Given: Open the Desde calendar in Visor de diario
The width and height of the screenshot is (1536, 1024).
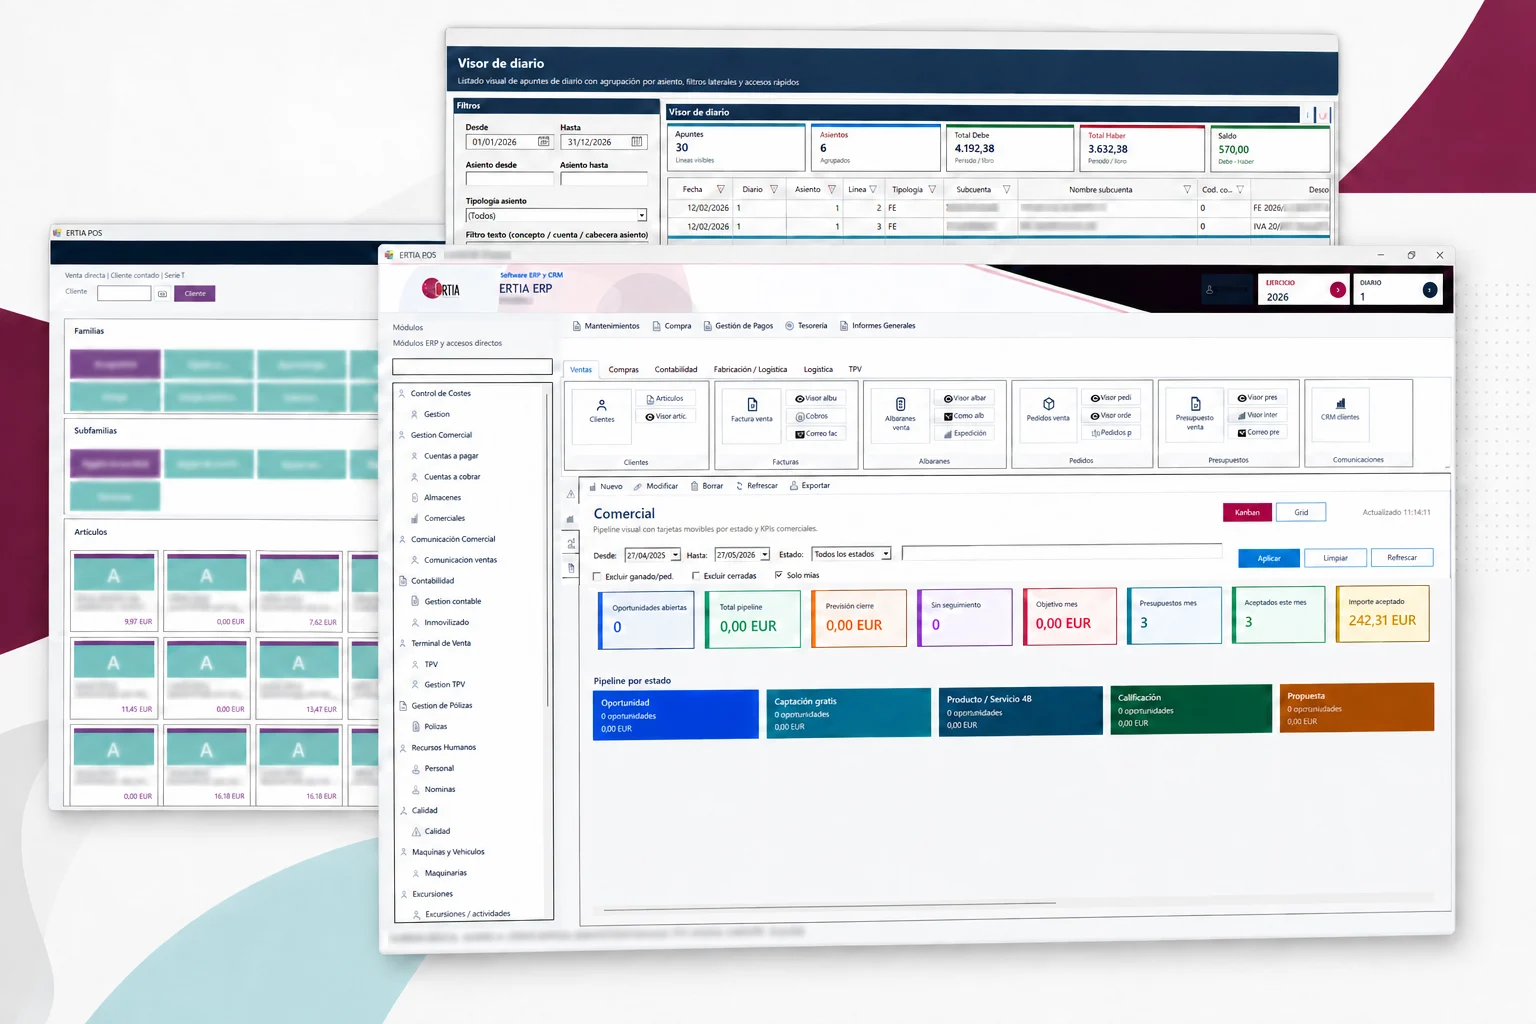Looking at the screenshot, I should click(544, 142).
